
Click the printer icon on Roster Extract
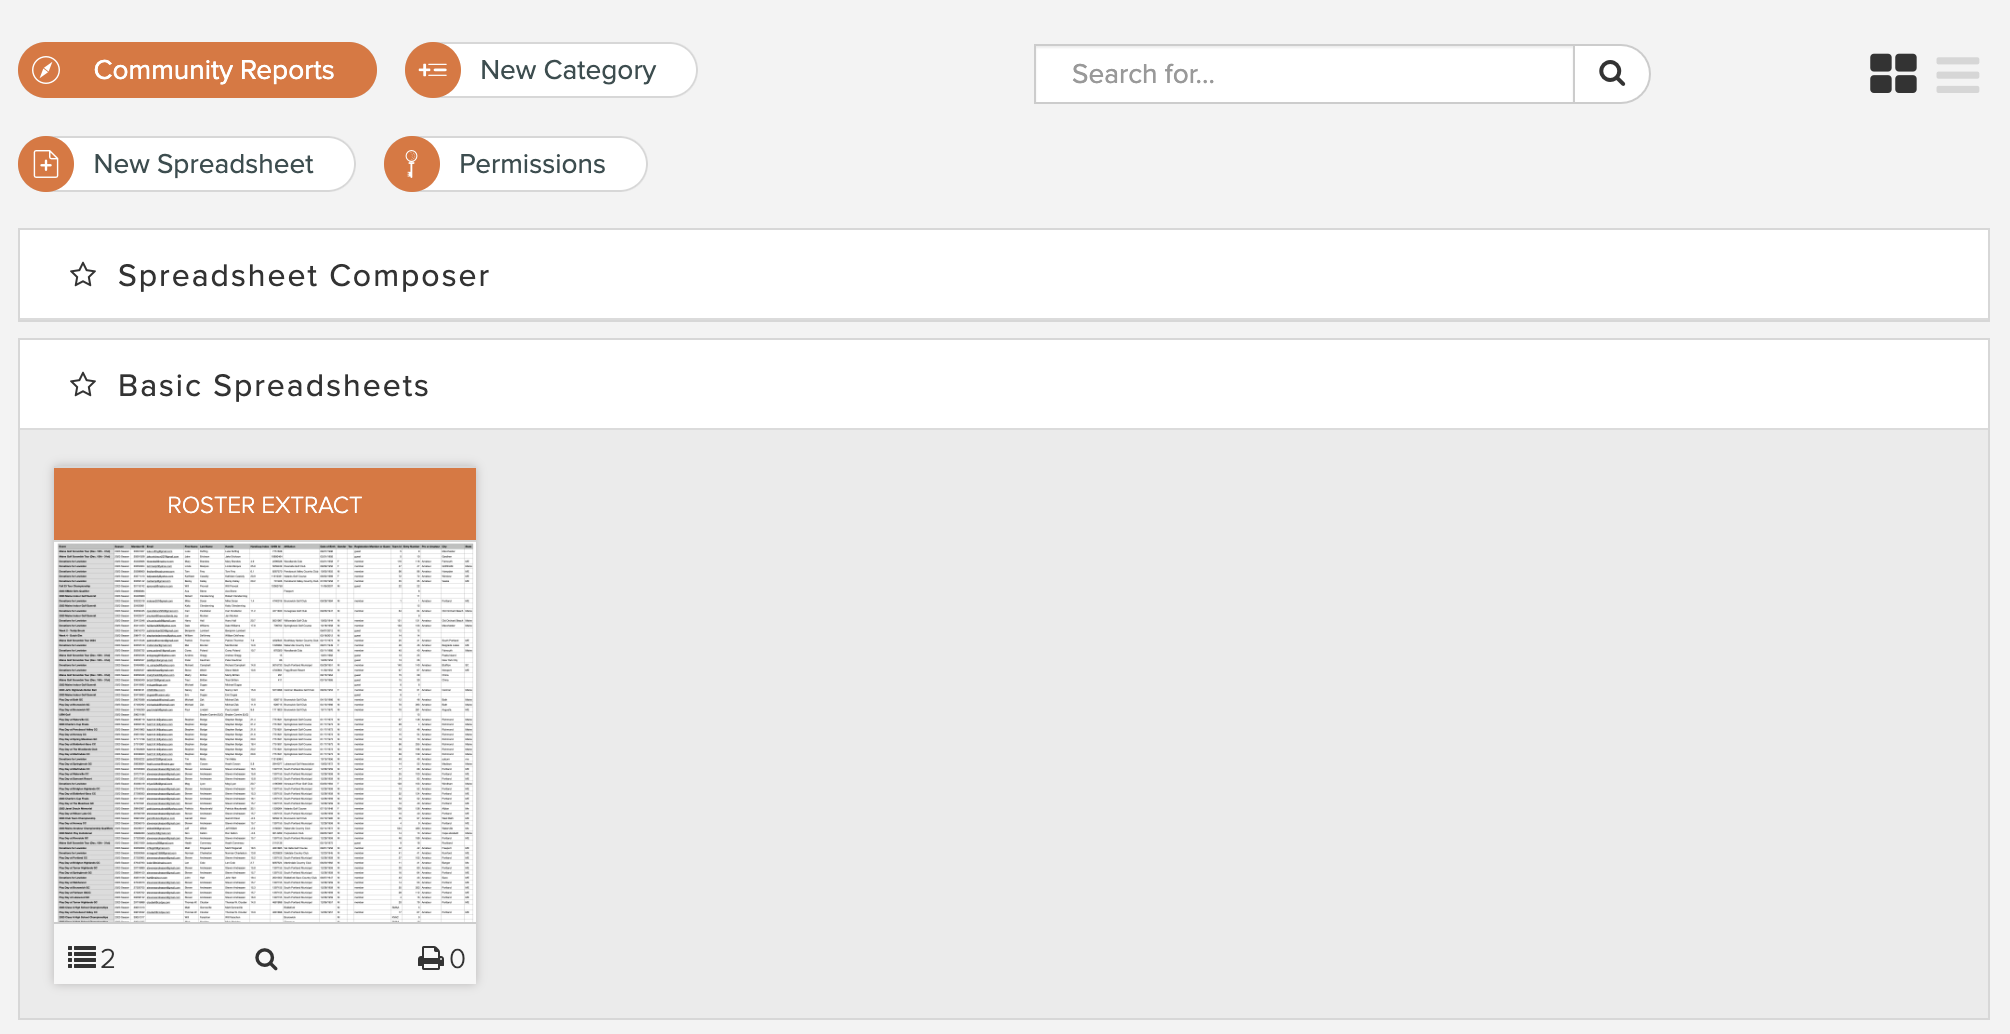(431, 959)
